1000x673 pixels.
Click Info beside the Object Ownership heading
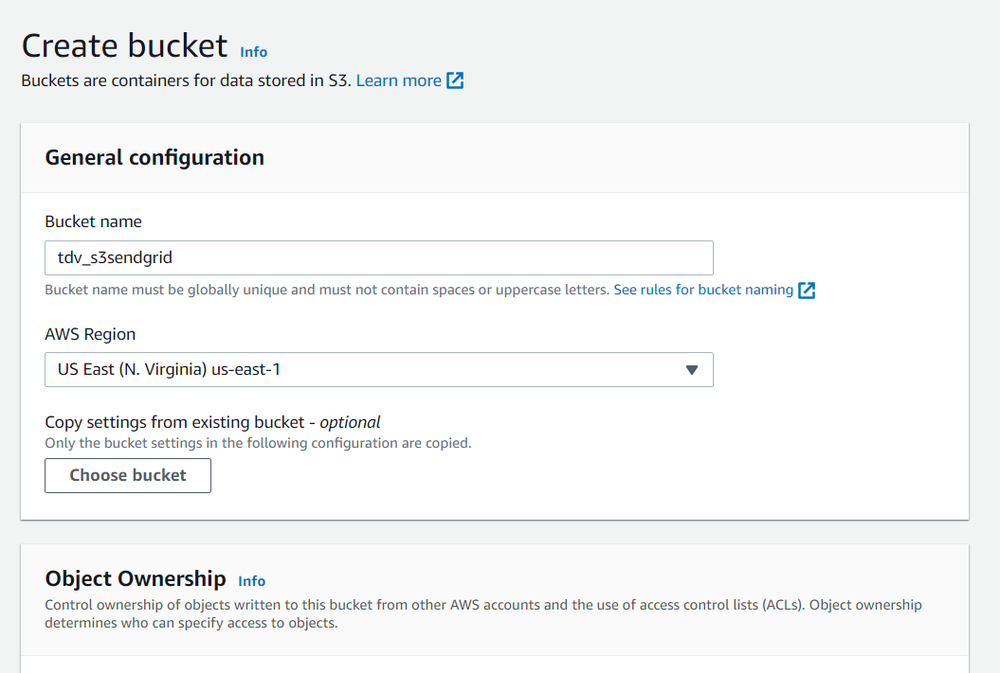[x=251, y=581]
